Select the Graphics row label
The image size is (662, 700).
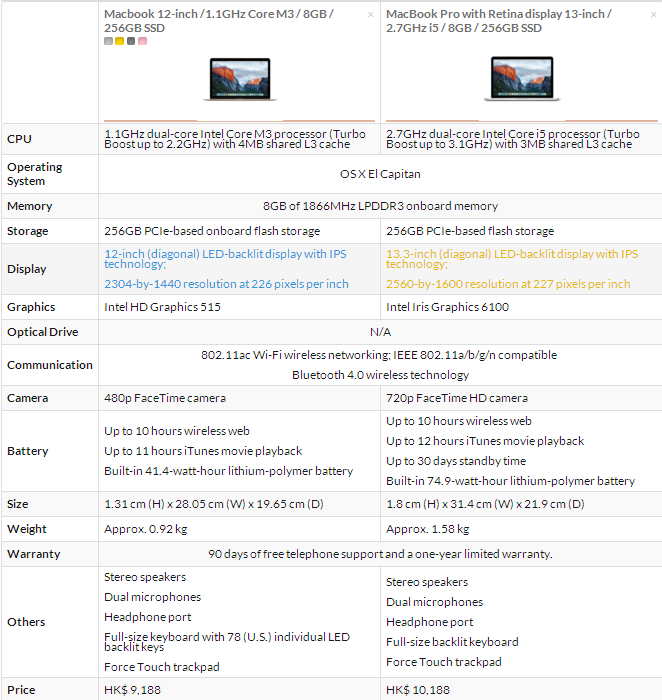click(31, 307)
